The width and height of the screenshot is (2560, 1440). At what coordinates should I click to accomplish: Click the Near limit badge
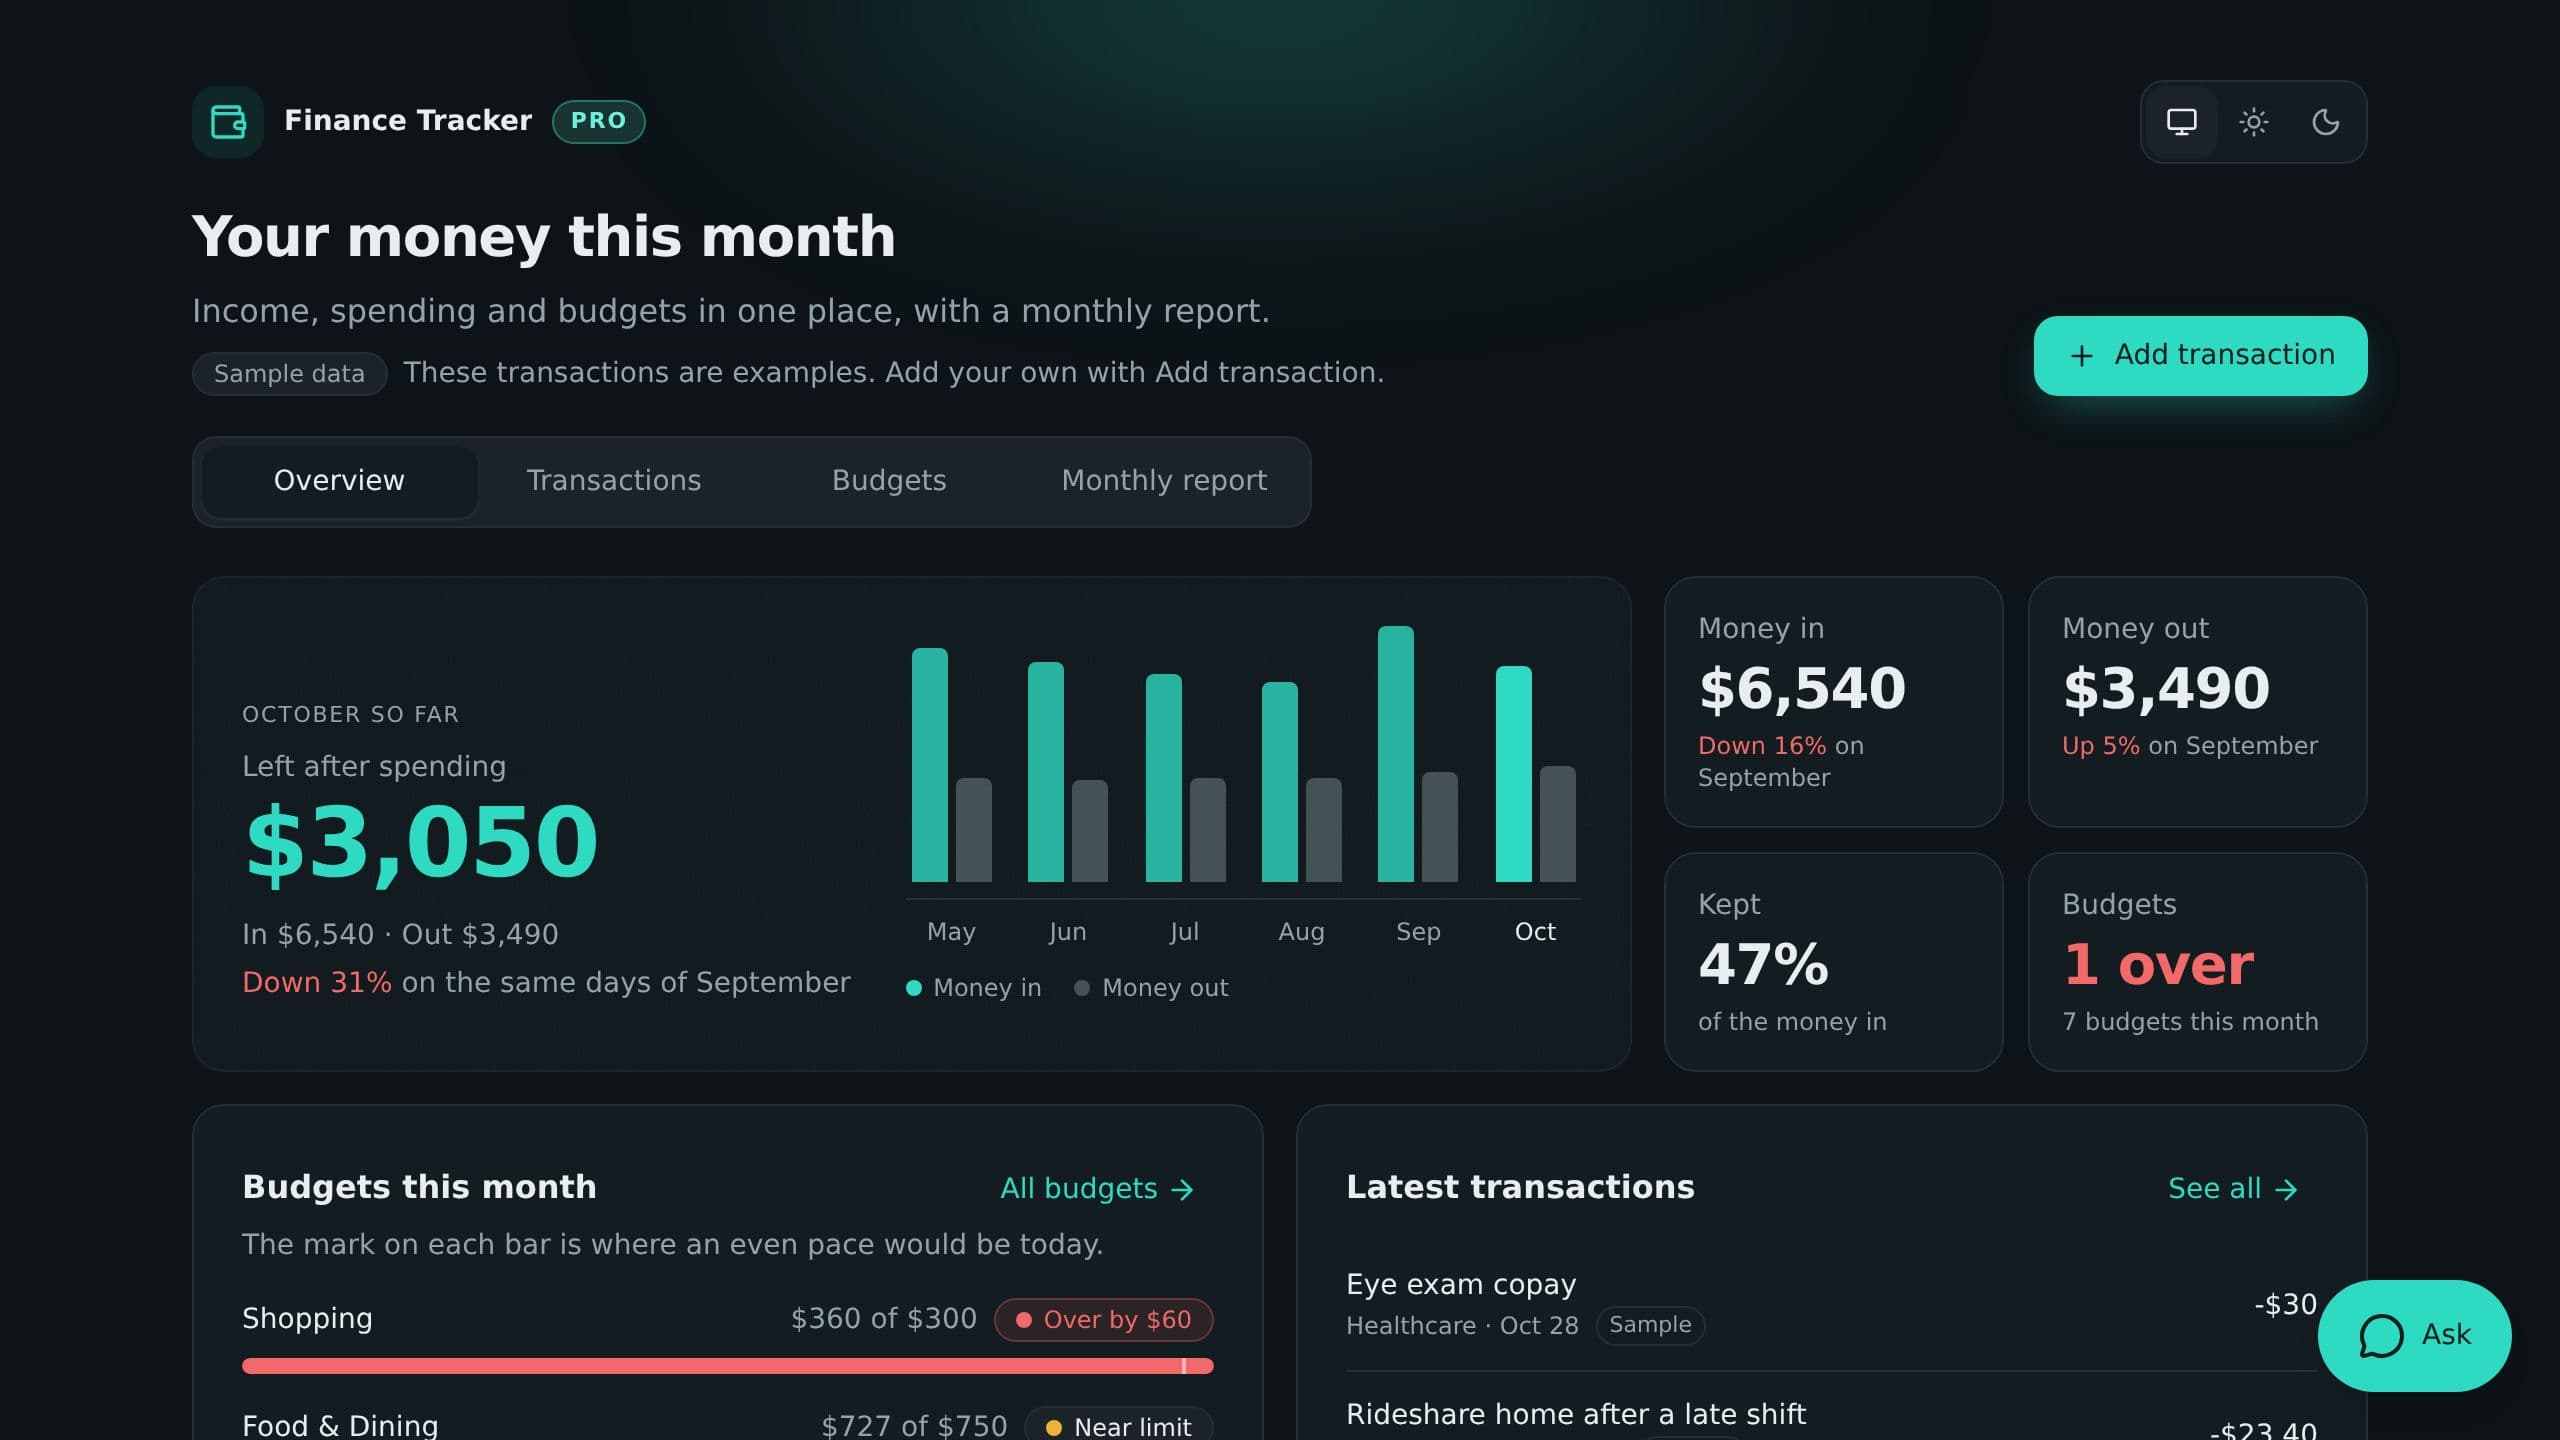1119,1425
